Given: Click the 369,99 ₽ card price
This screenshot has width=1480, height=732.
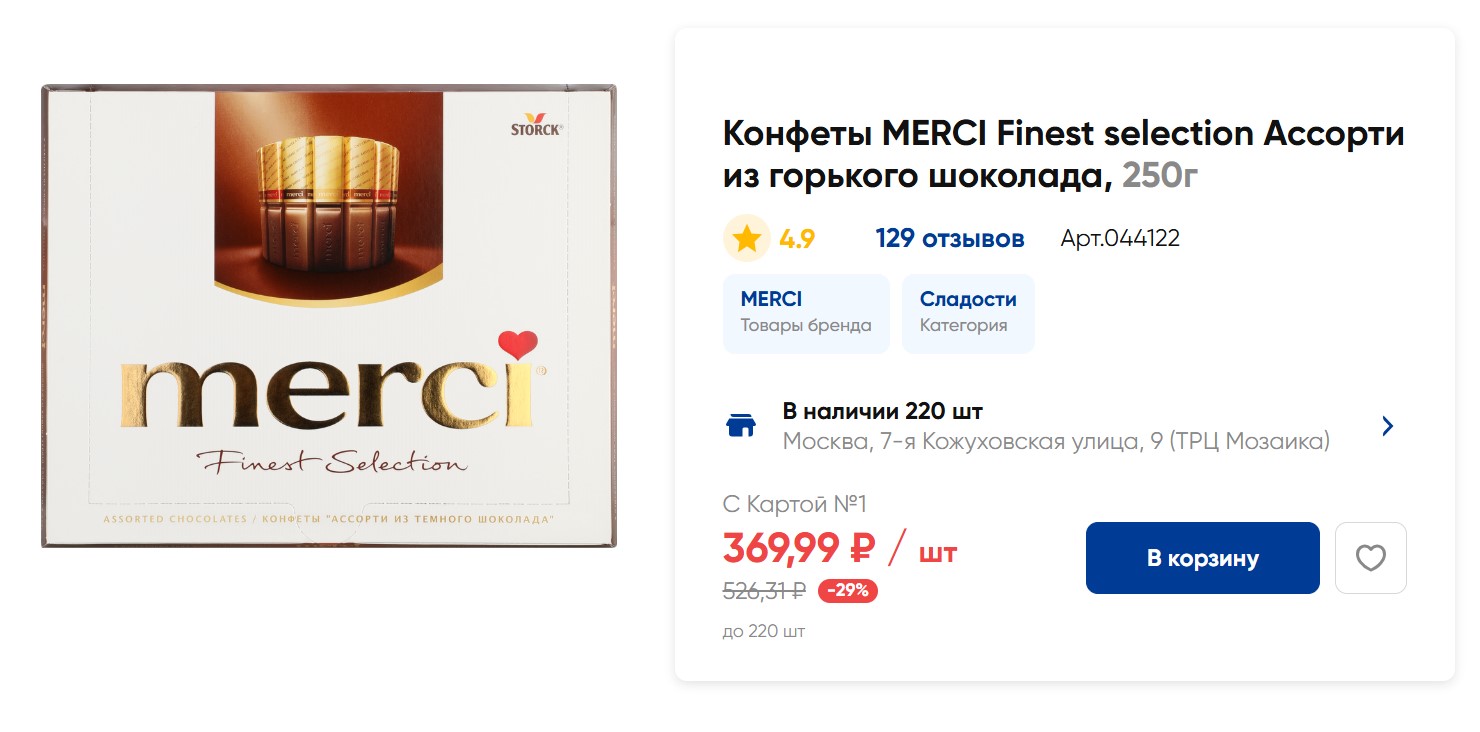Looking at the screenshot, I should click(798, 549).
